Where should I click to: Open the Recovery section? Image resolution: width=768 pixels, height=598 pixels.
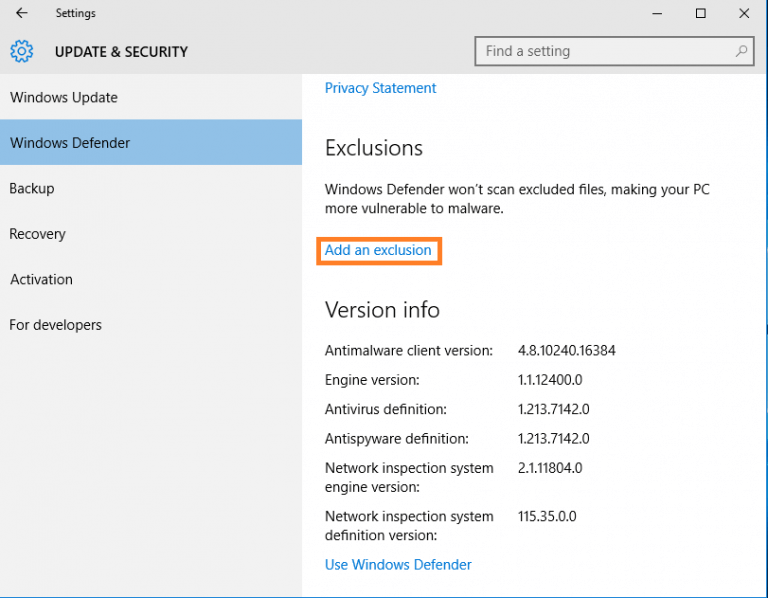pos(151,234)
